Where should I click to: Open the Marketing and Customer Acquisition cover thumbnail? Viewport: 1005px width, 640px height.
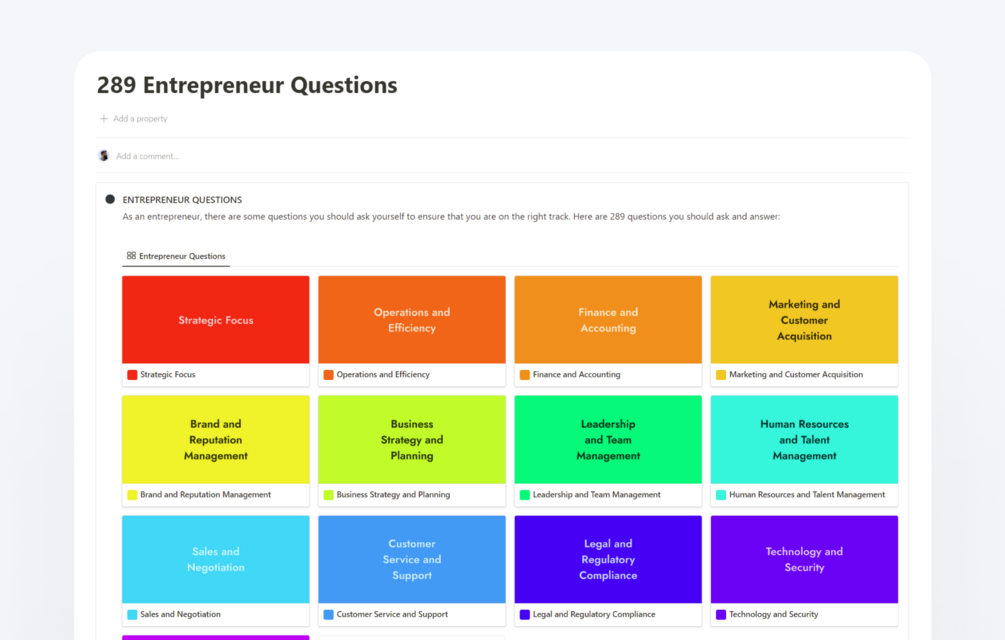pos(804,320)
